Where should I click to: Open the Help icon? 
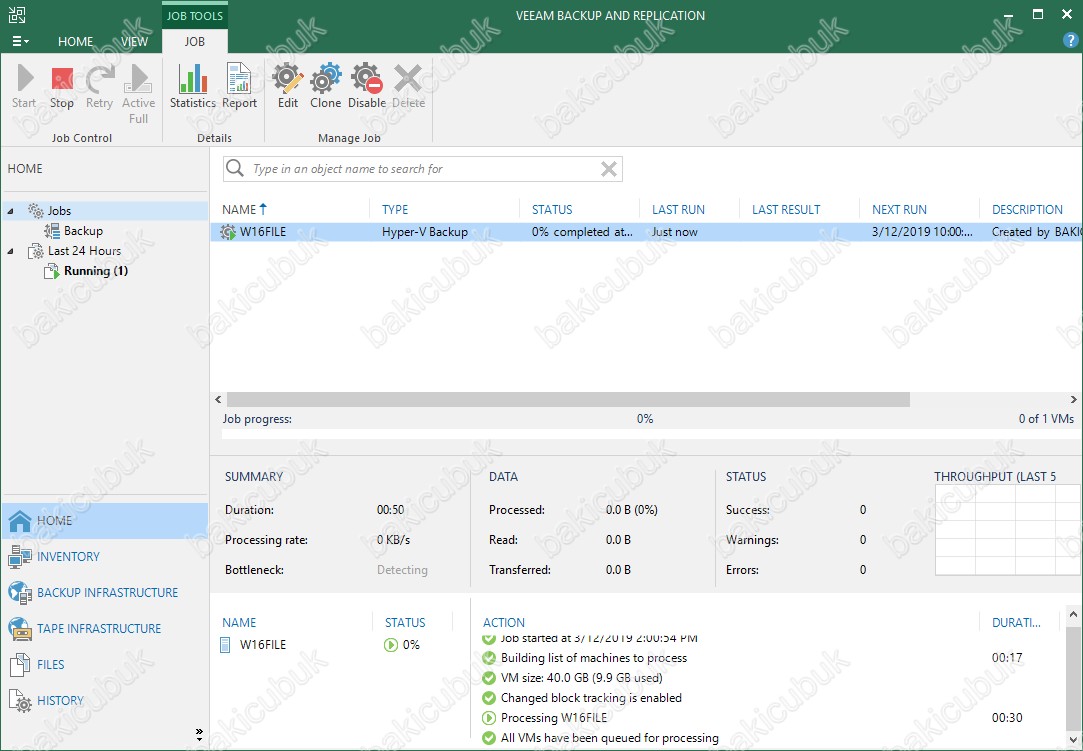coord(1070,41)
